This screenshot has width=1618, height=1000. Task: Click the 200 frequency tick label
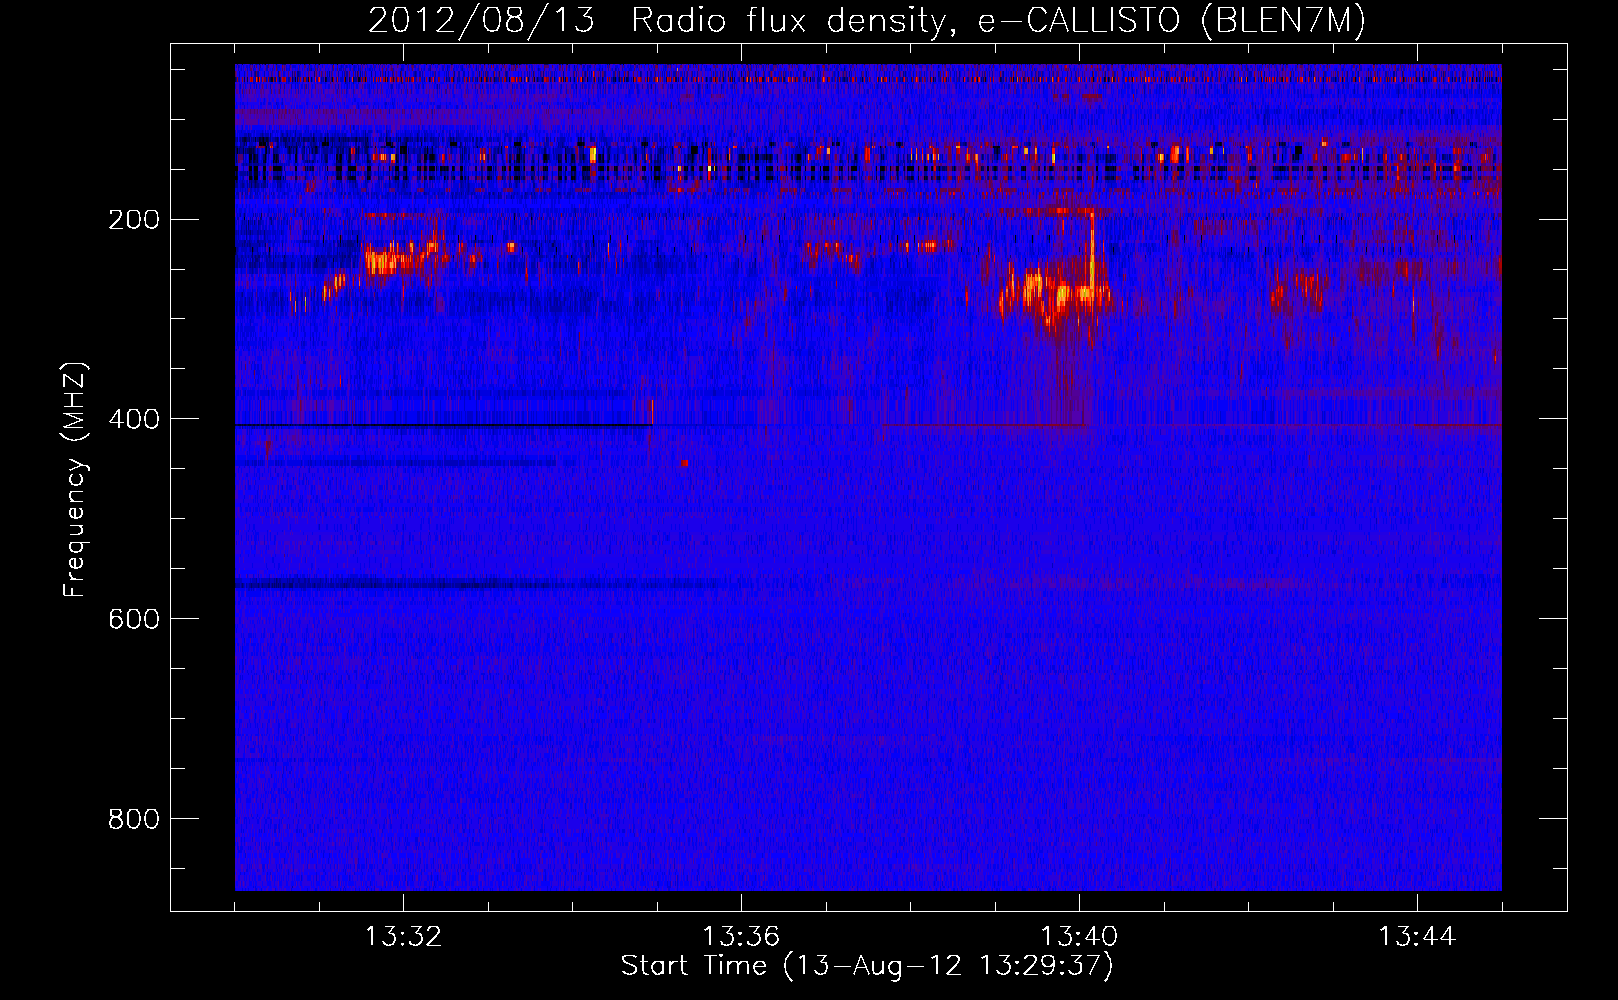coord(134,219)
